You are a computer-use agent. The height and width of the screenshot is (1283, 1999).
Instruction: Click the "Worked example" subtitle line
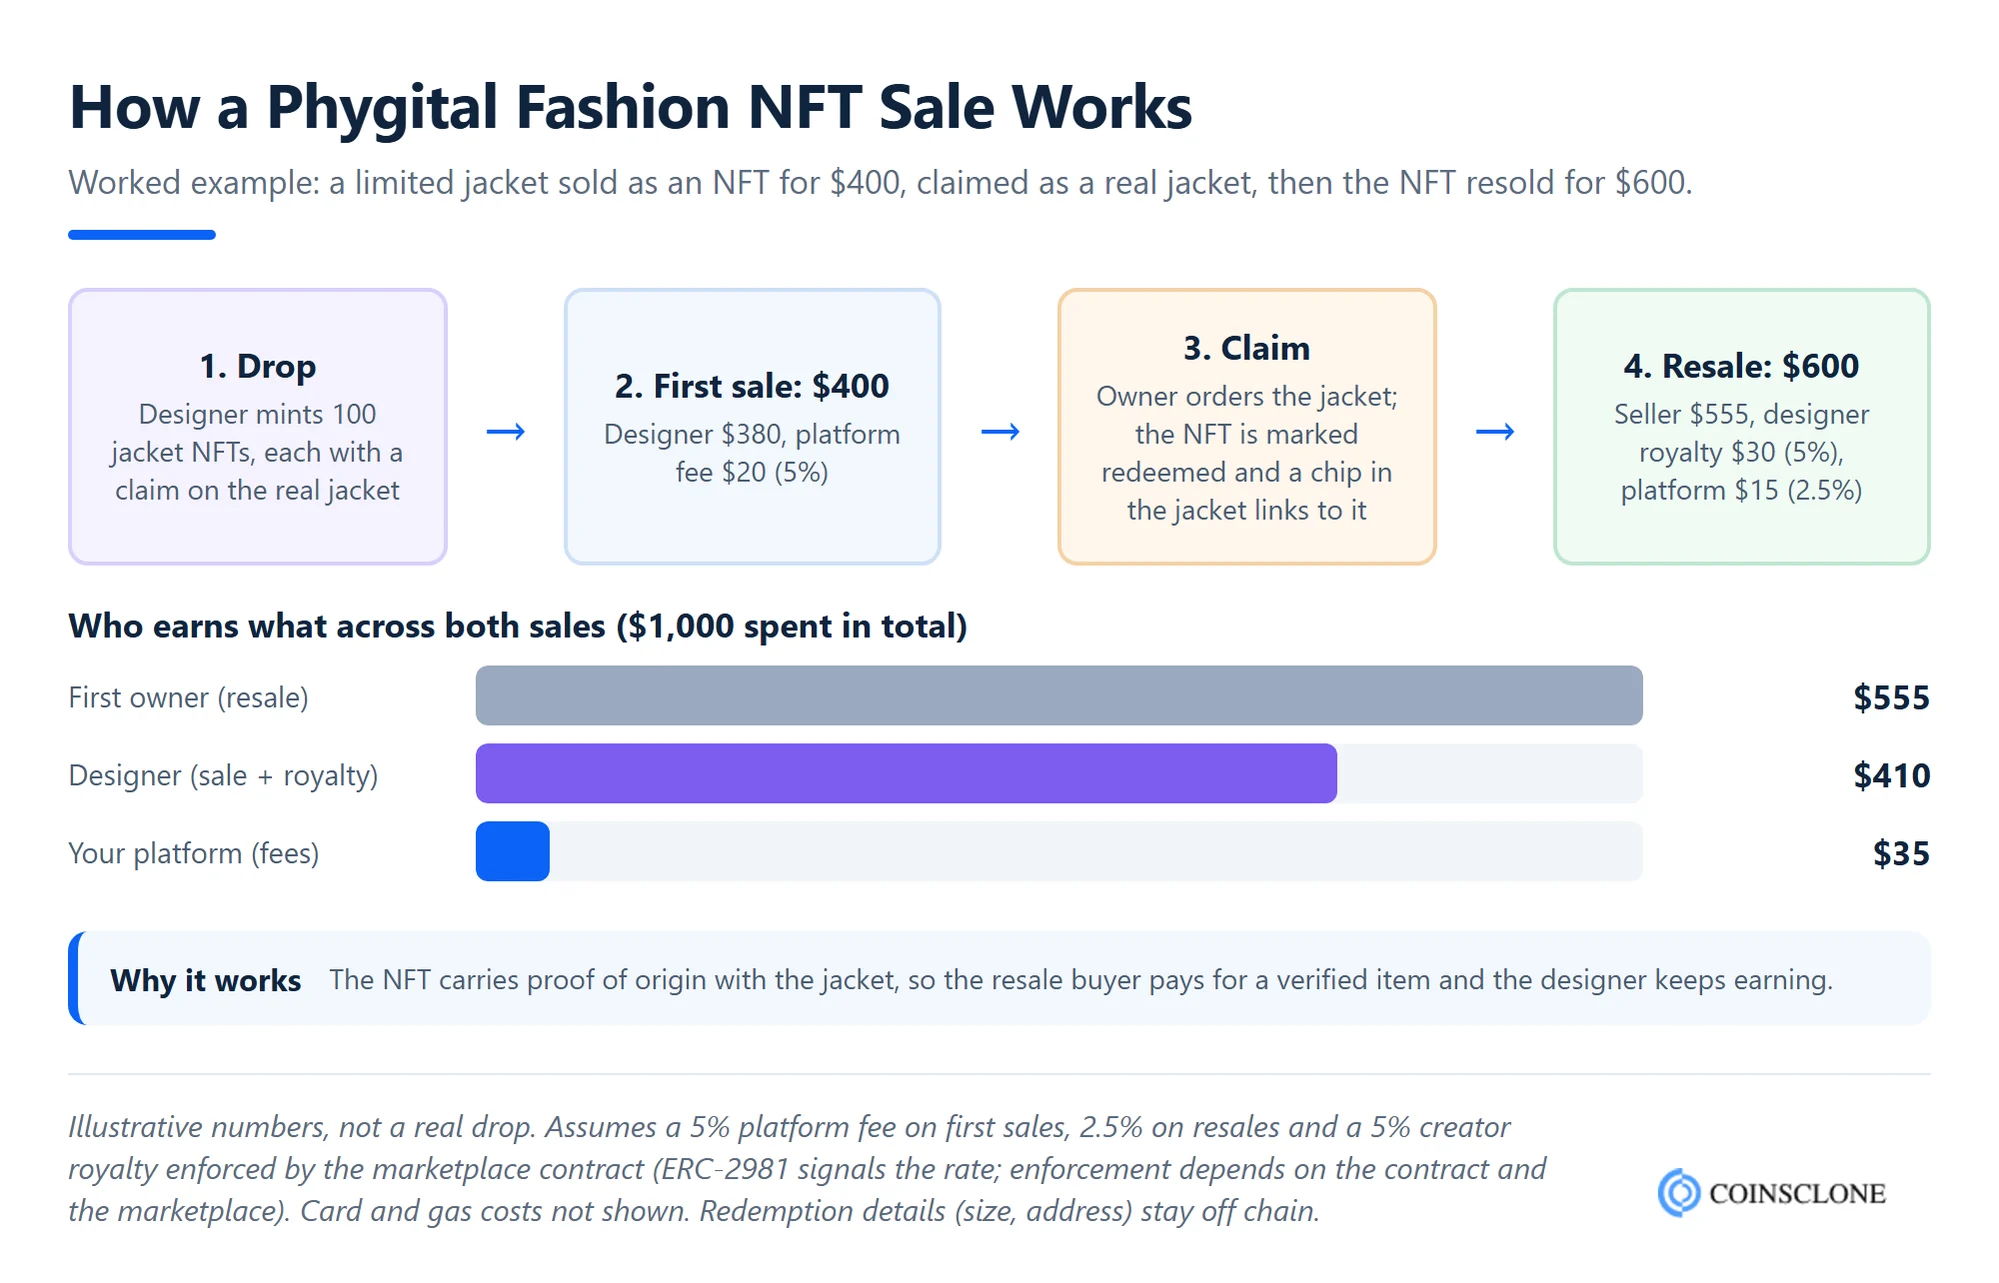(880, 183)
